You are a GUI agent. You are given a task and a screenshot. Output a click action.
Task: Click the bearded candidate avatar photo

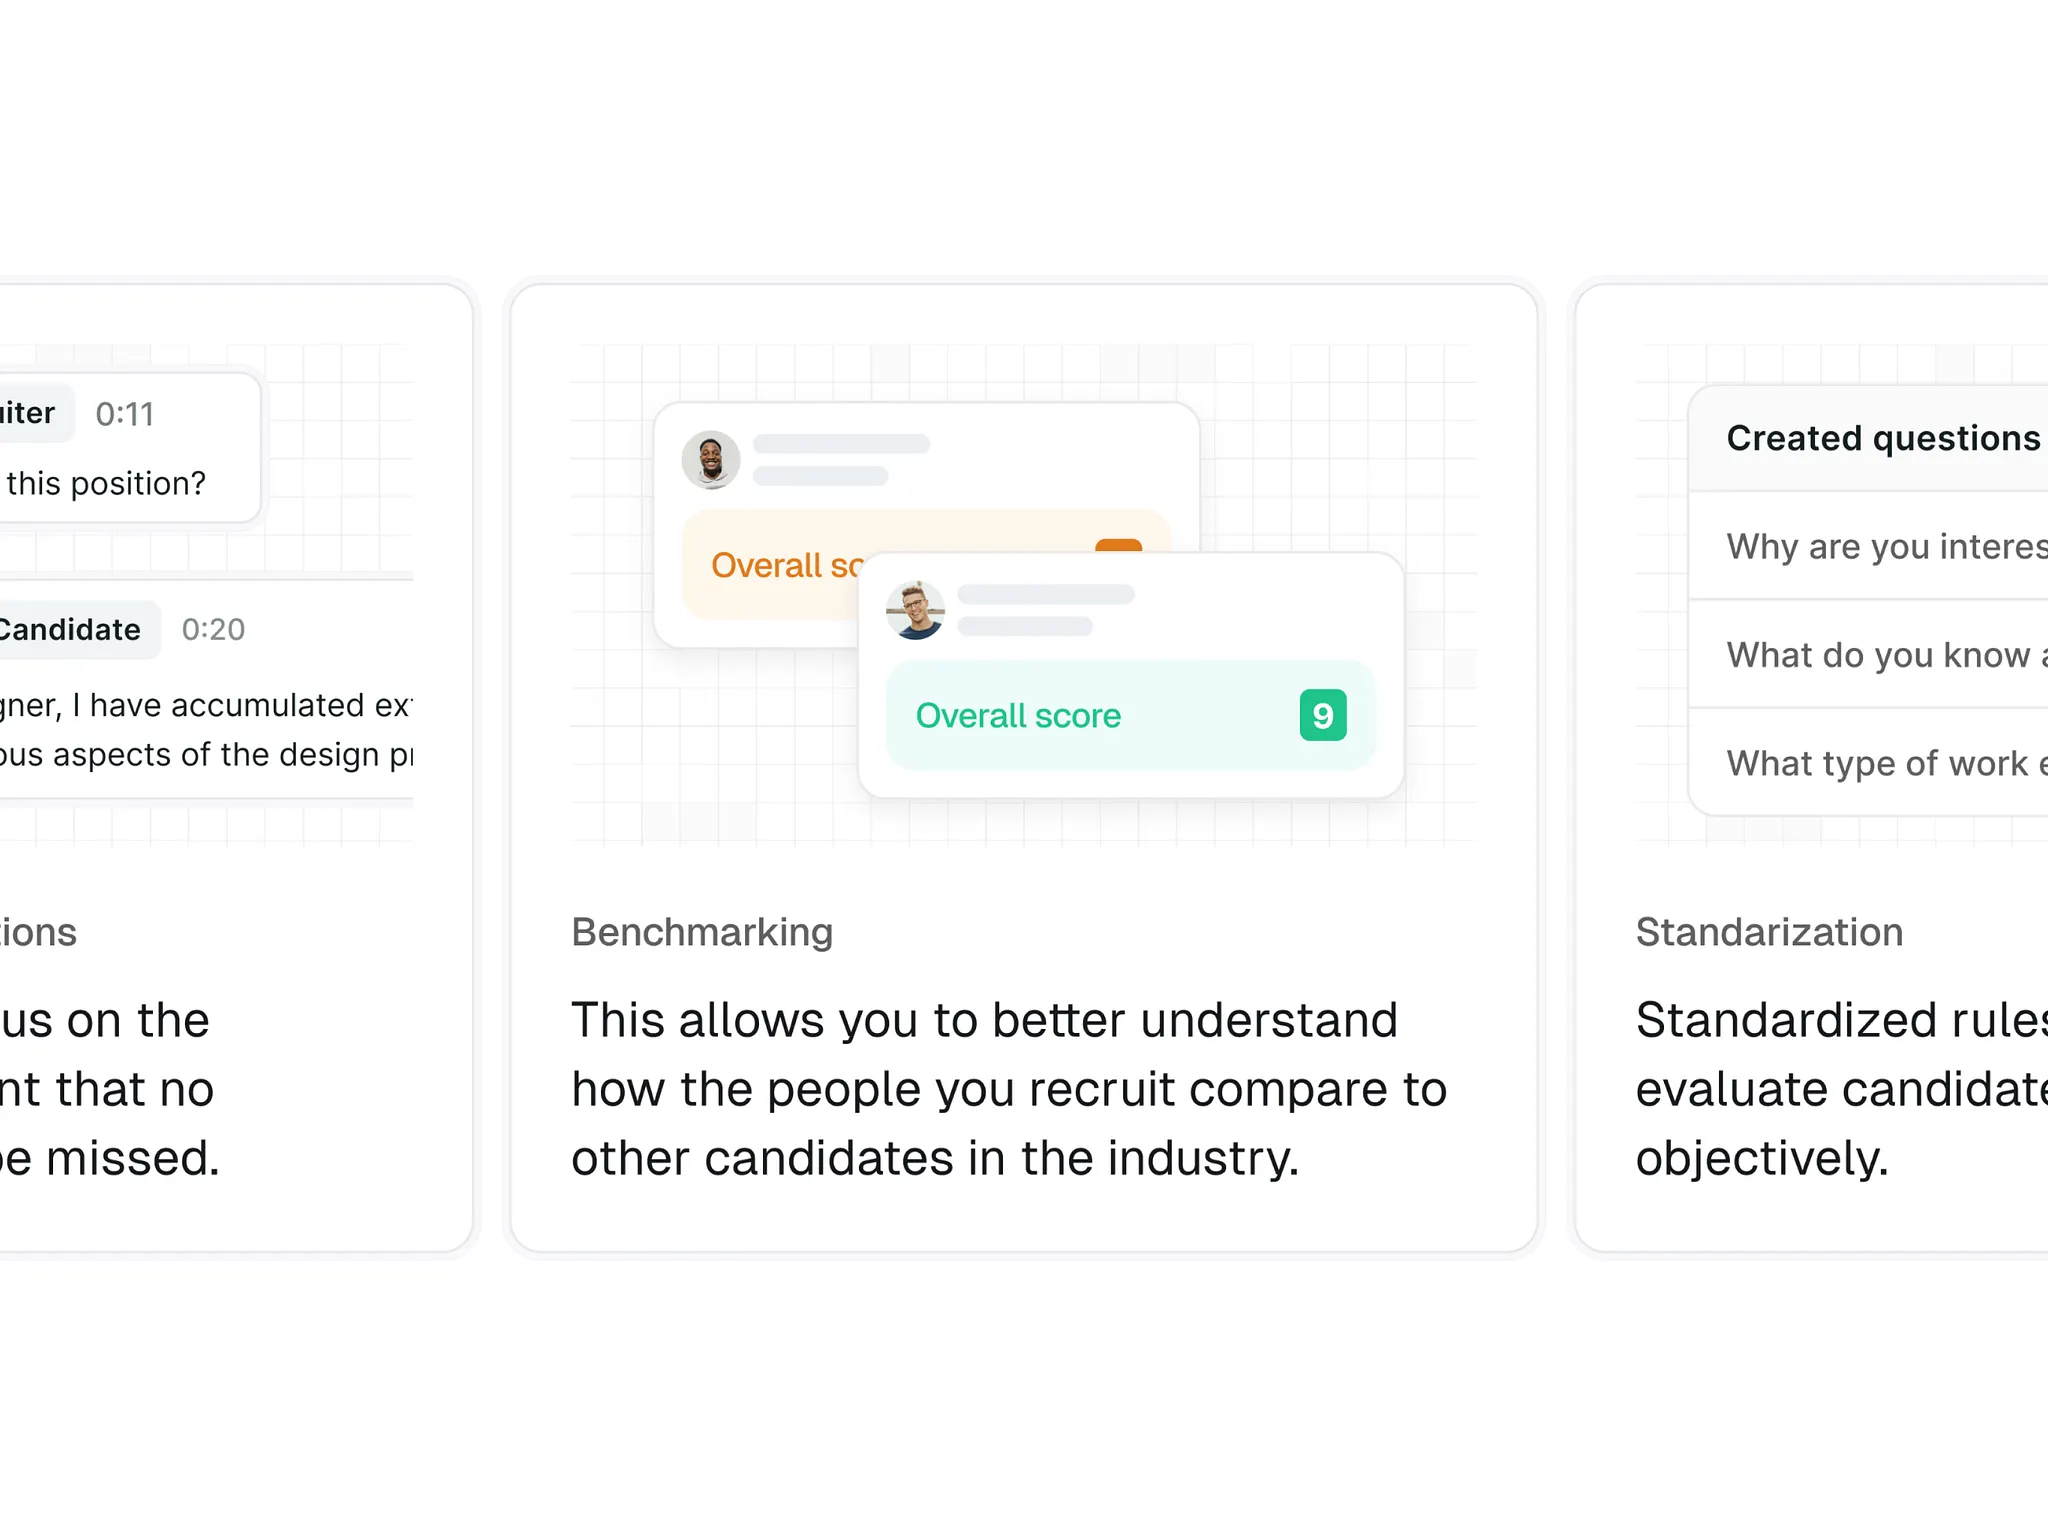tap(710, 460)
